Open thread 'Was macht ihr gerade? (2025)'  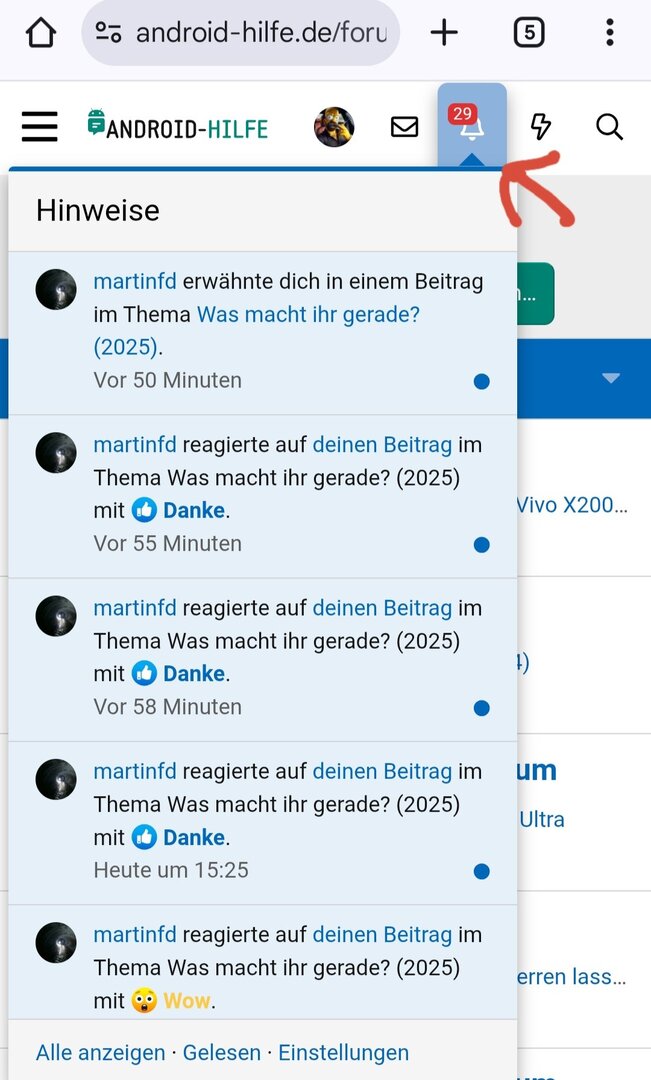[308, 315]
